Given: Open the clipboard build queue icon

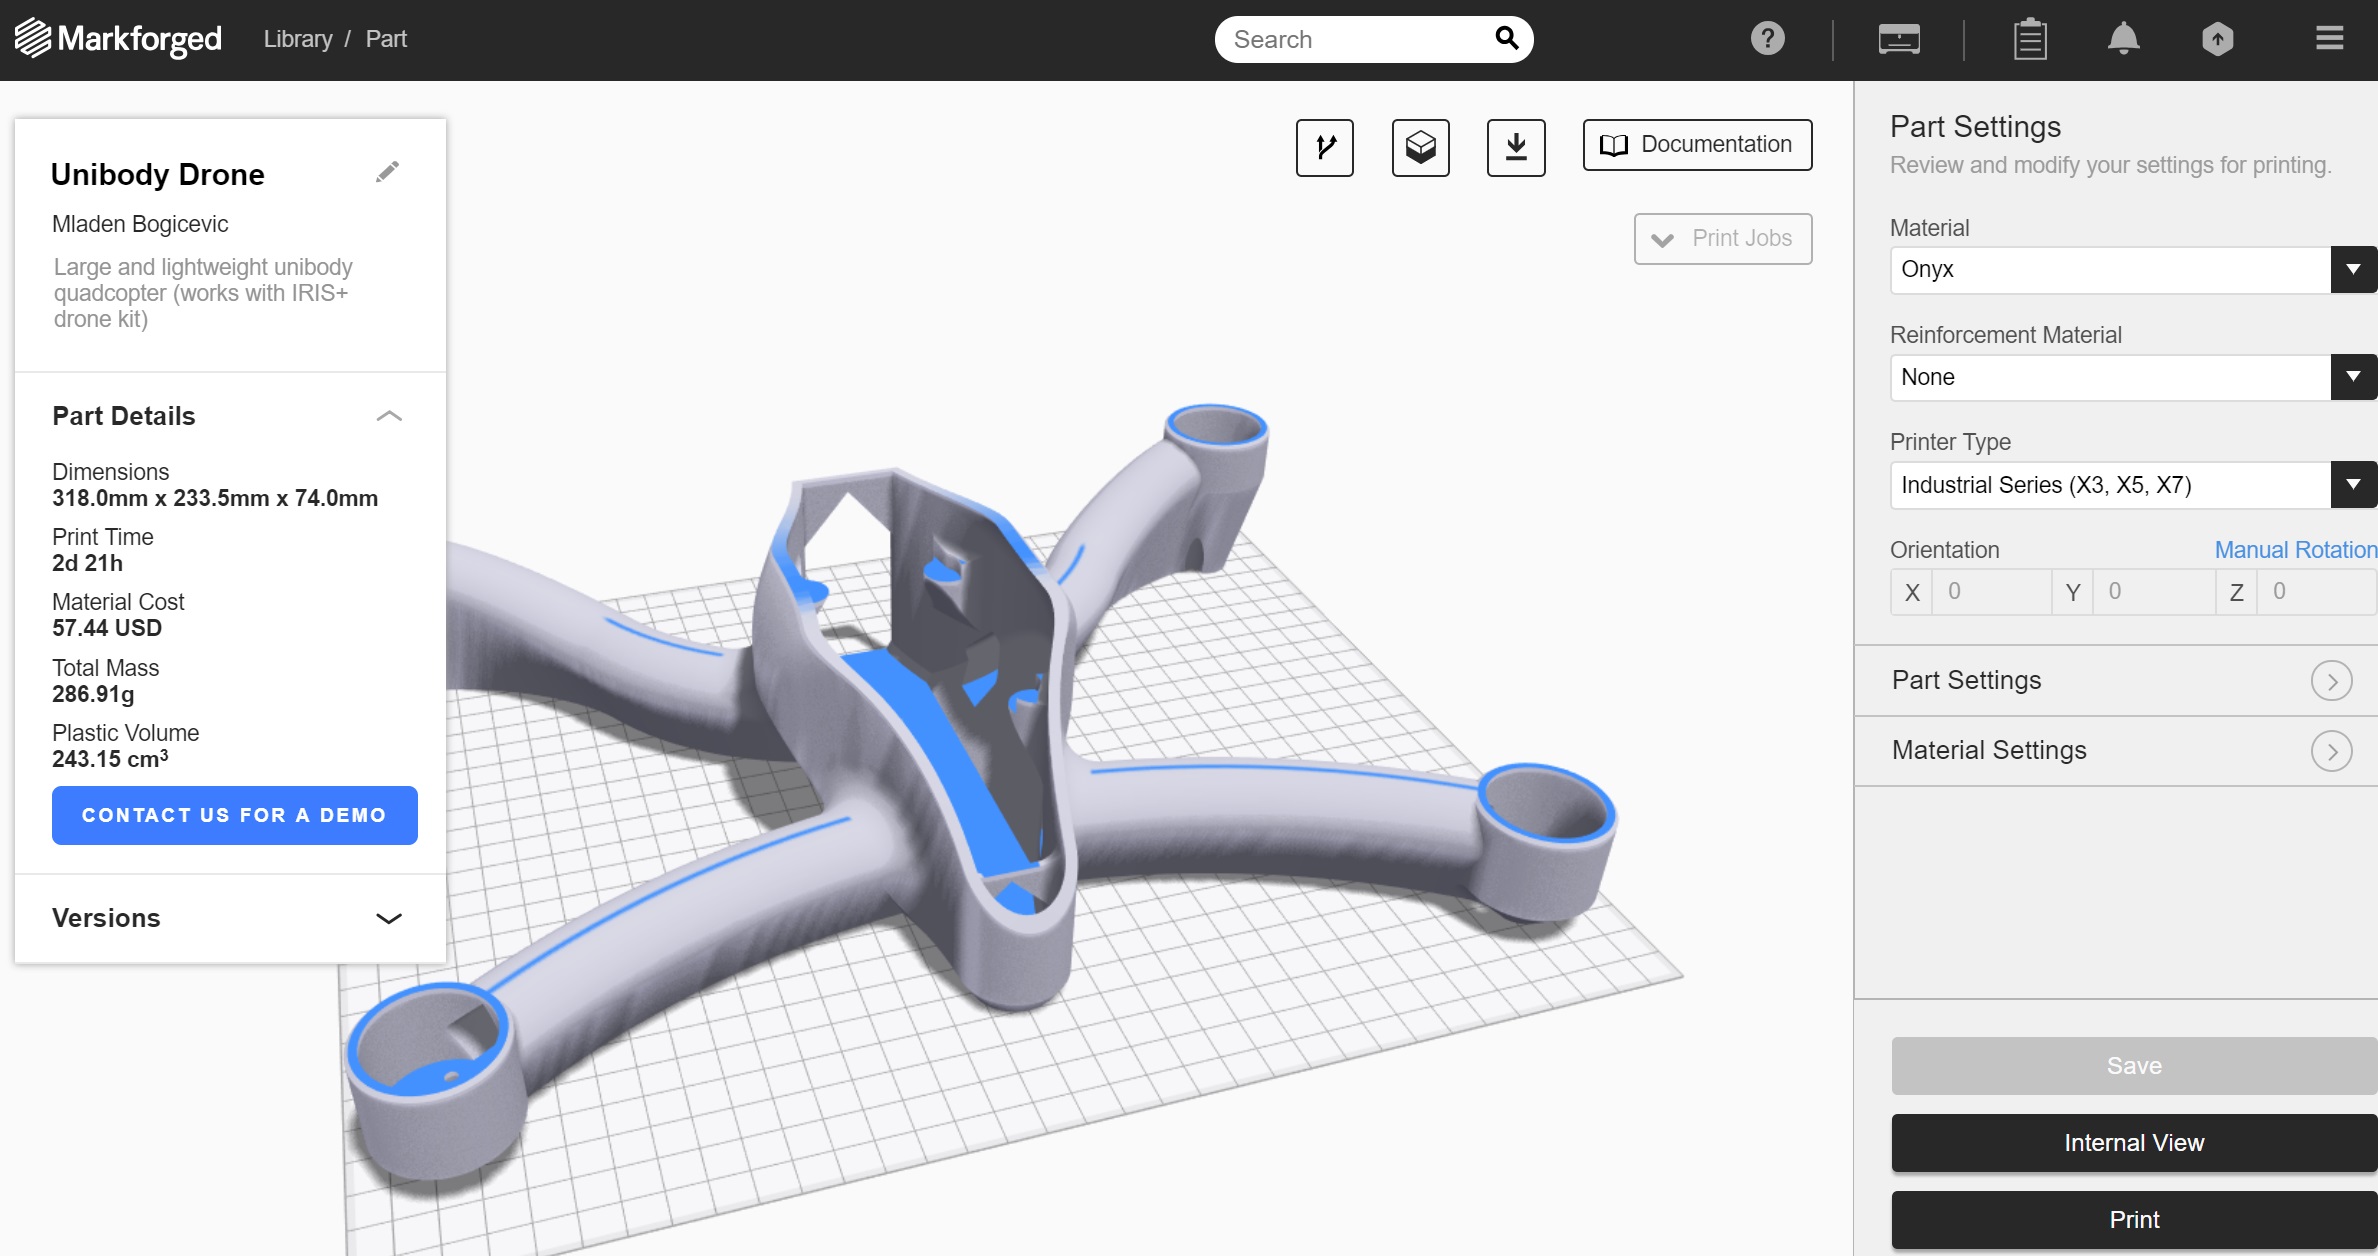Looking at the screenshot, I should 2029,40.
